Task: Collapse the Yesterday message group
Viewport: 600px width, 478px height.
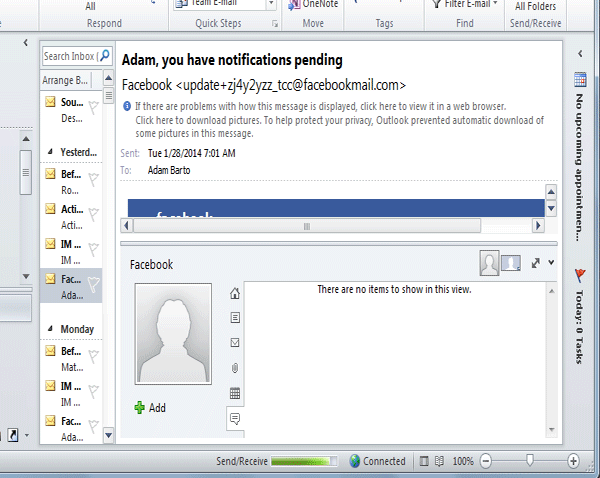Action: click(x=50, y=152)
